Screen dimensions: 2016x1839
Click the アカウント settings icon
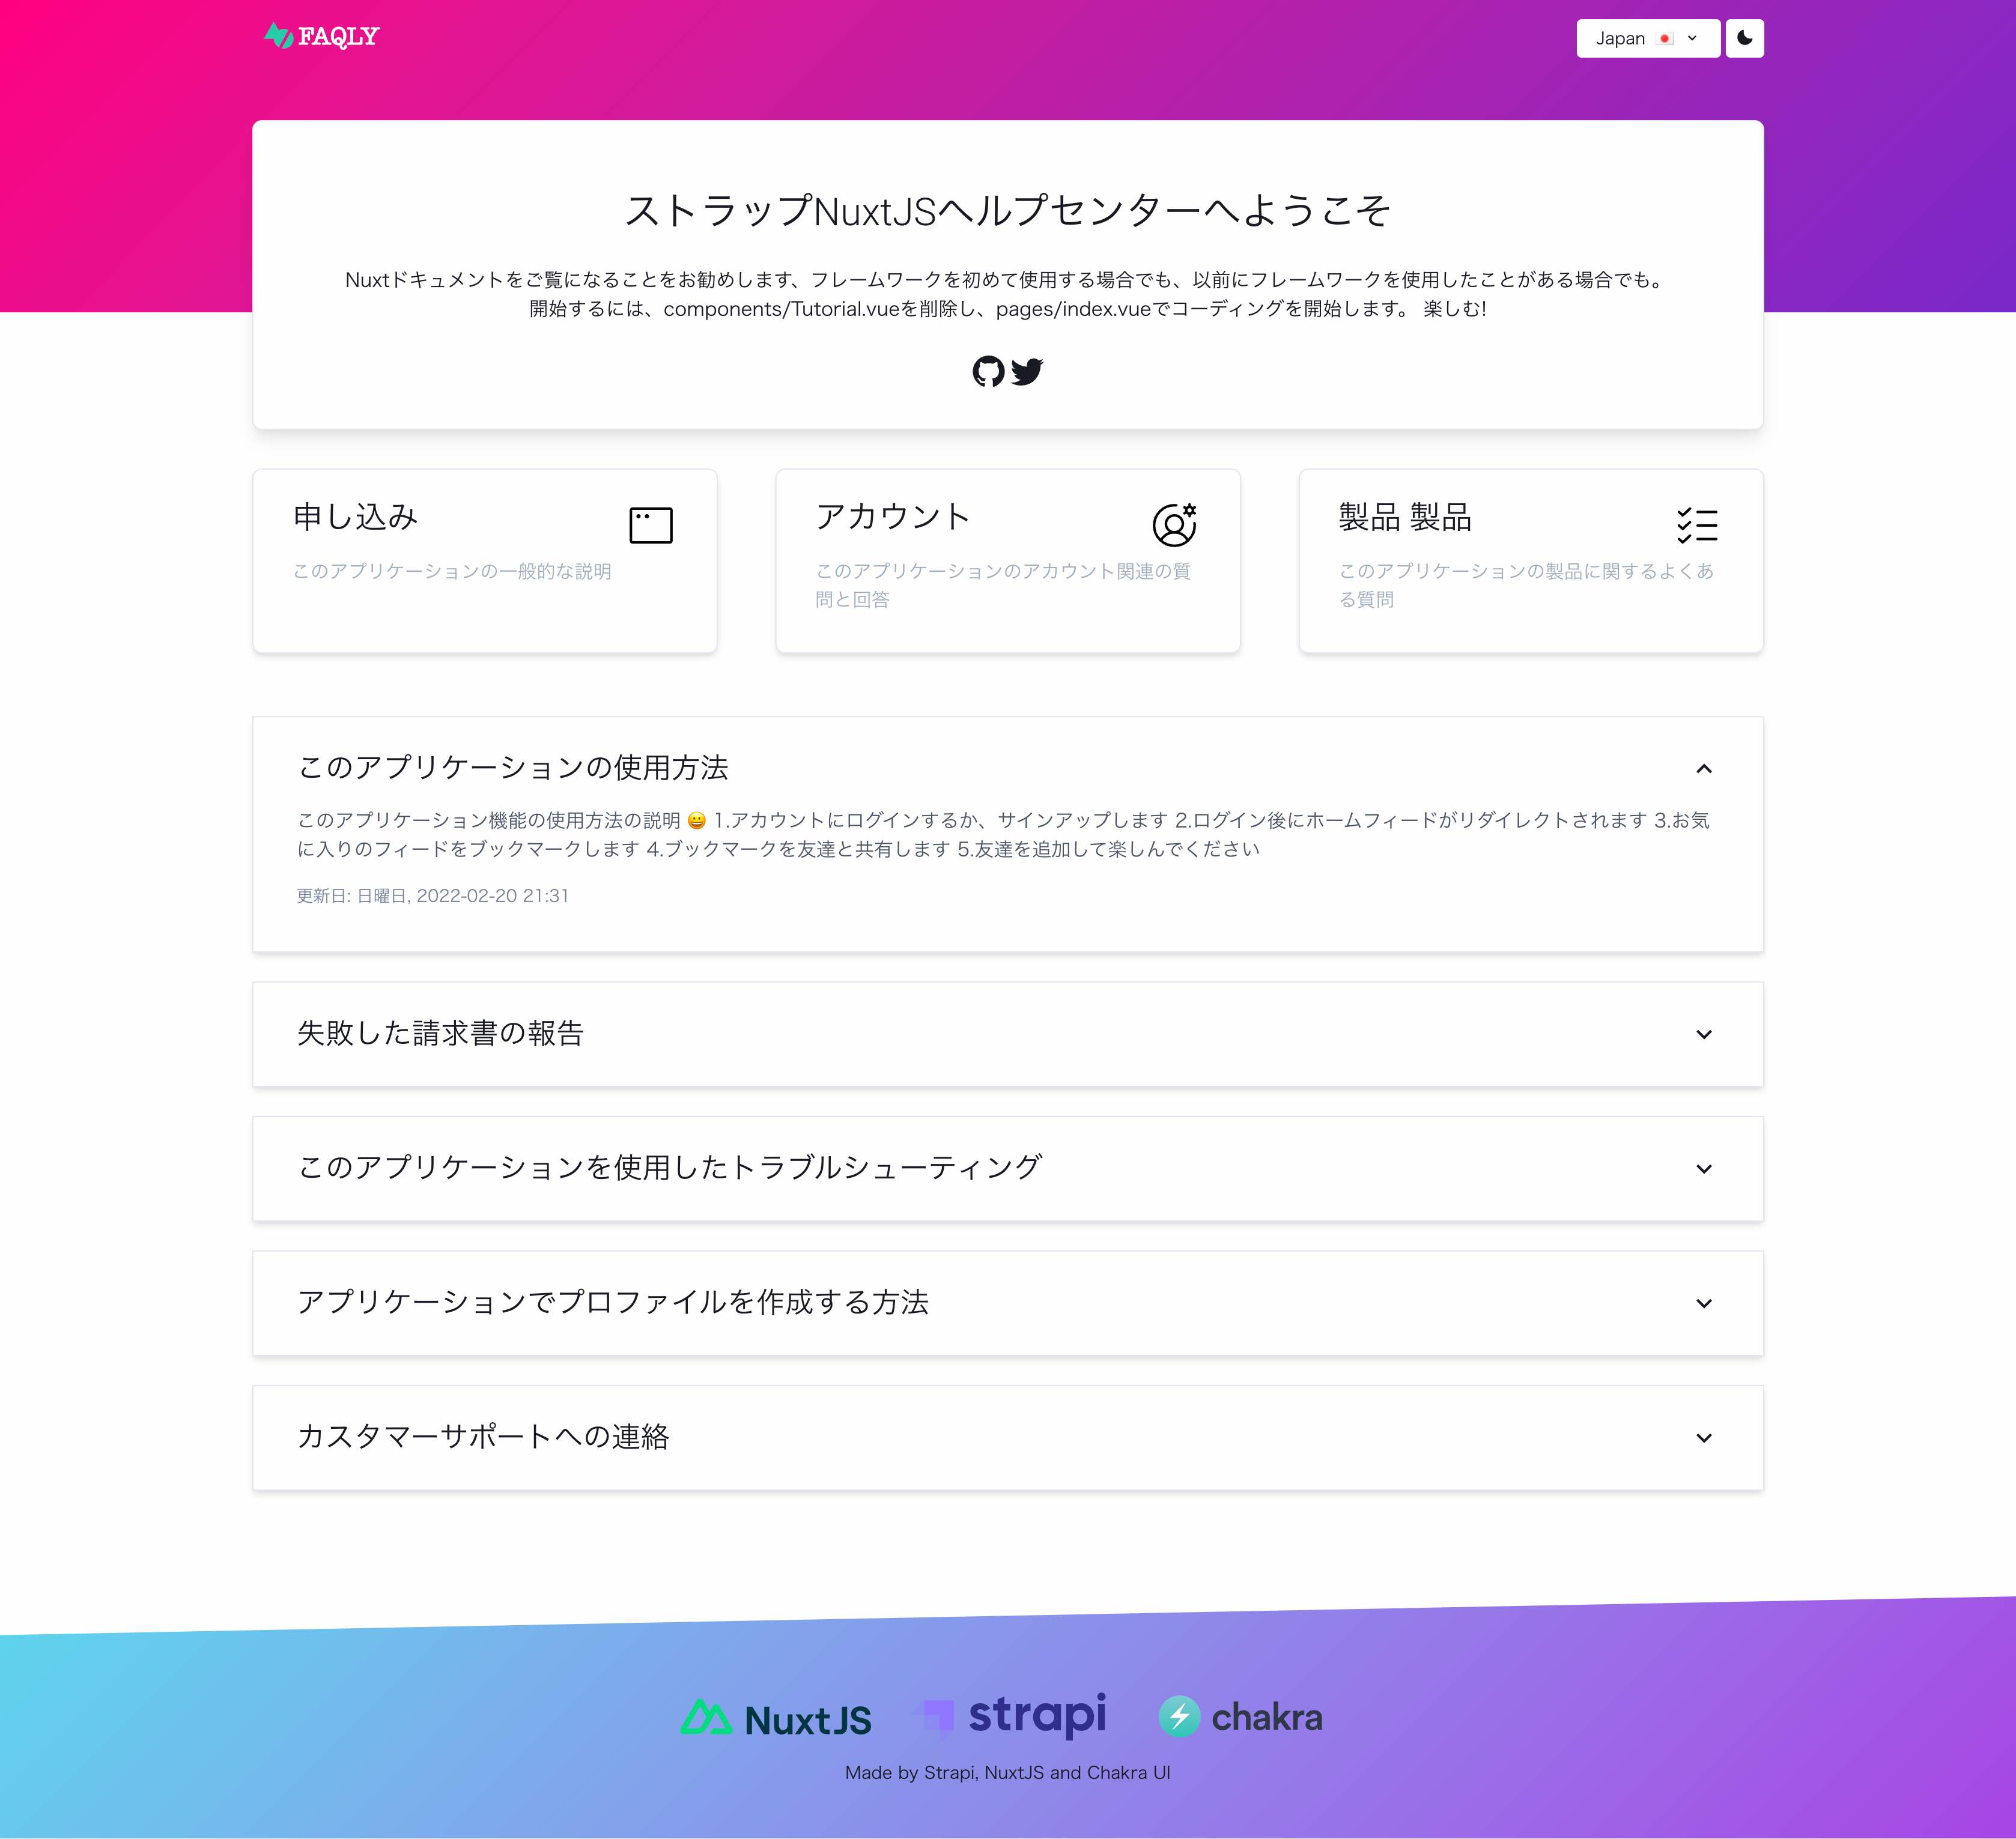pyautogui.click(x=1173, y=522)
